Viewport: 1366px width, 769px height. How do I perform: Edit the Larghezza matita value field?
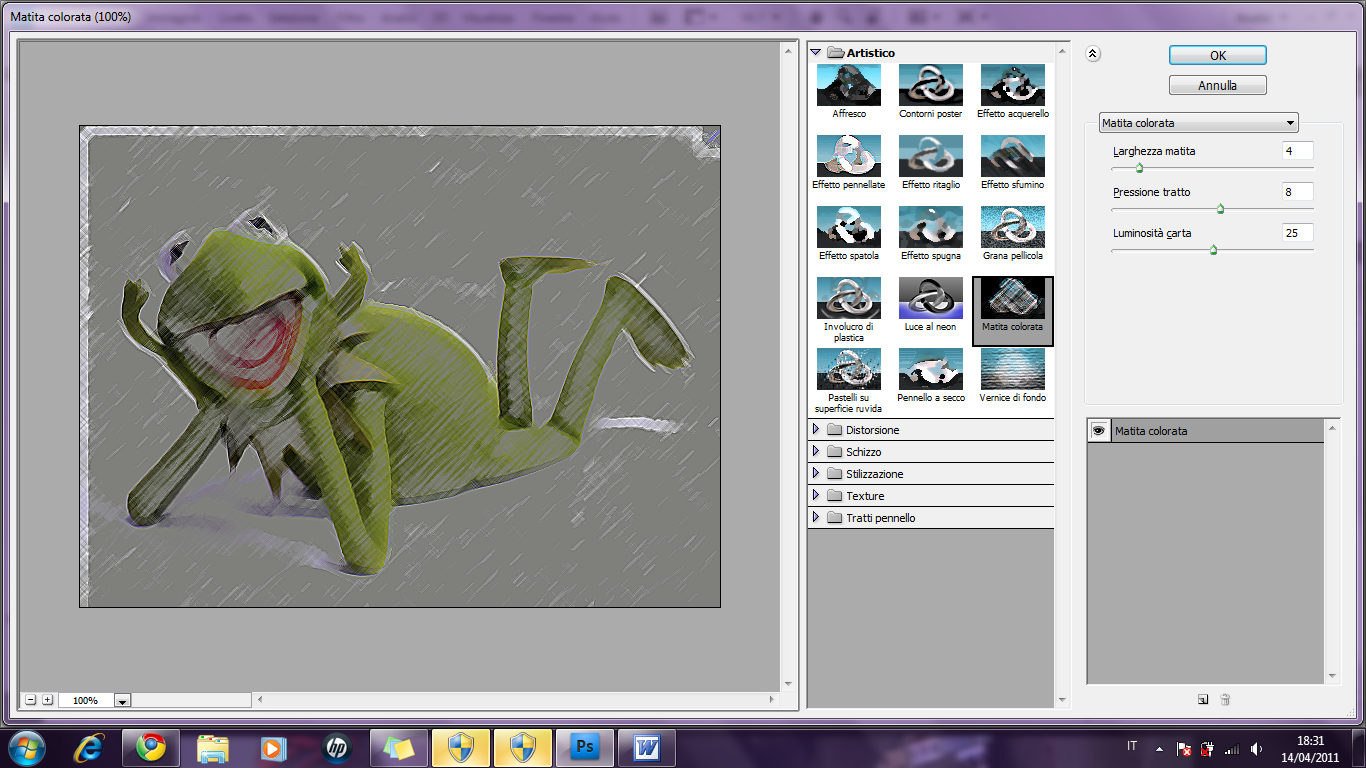tap(1298, 151)
